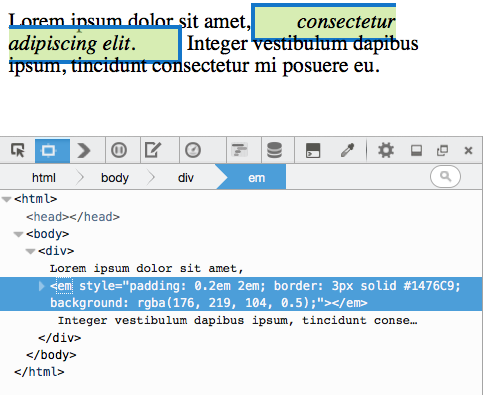Select the <html> opening tag in markup
The image size is (483, 395).
coord(35,199)
